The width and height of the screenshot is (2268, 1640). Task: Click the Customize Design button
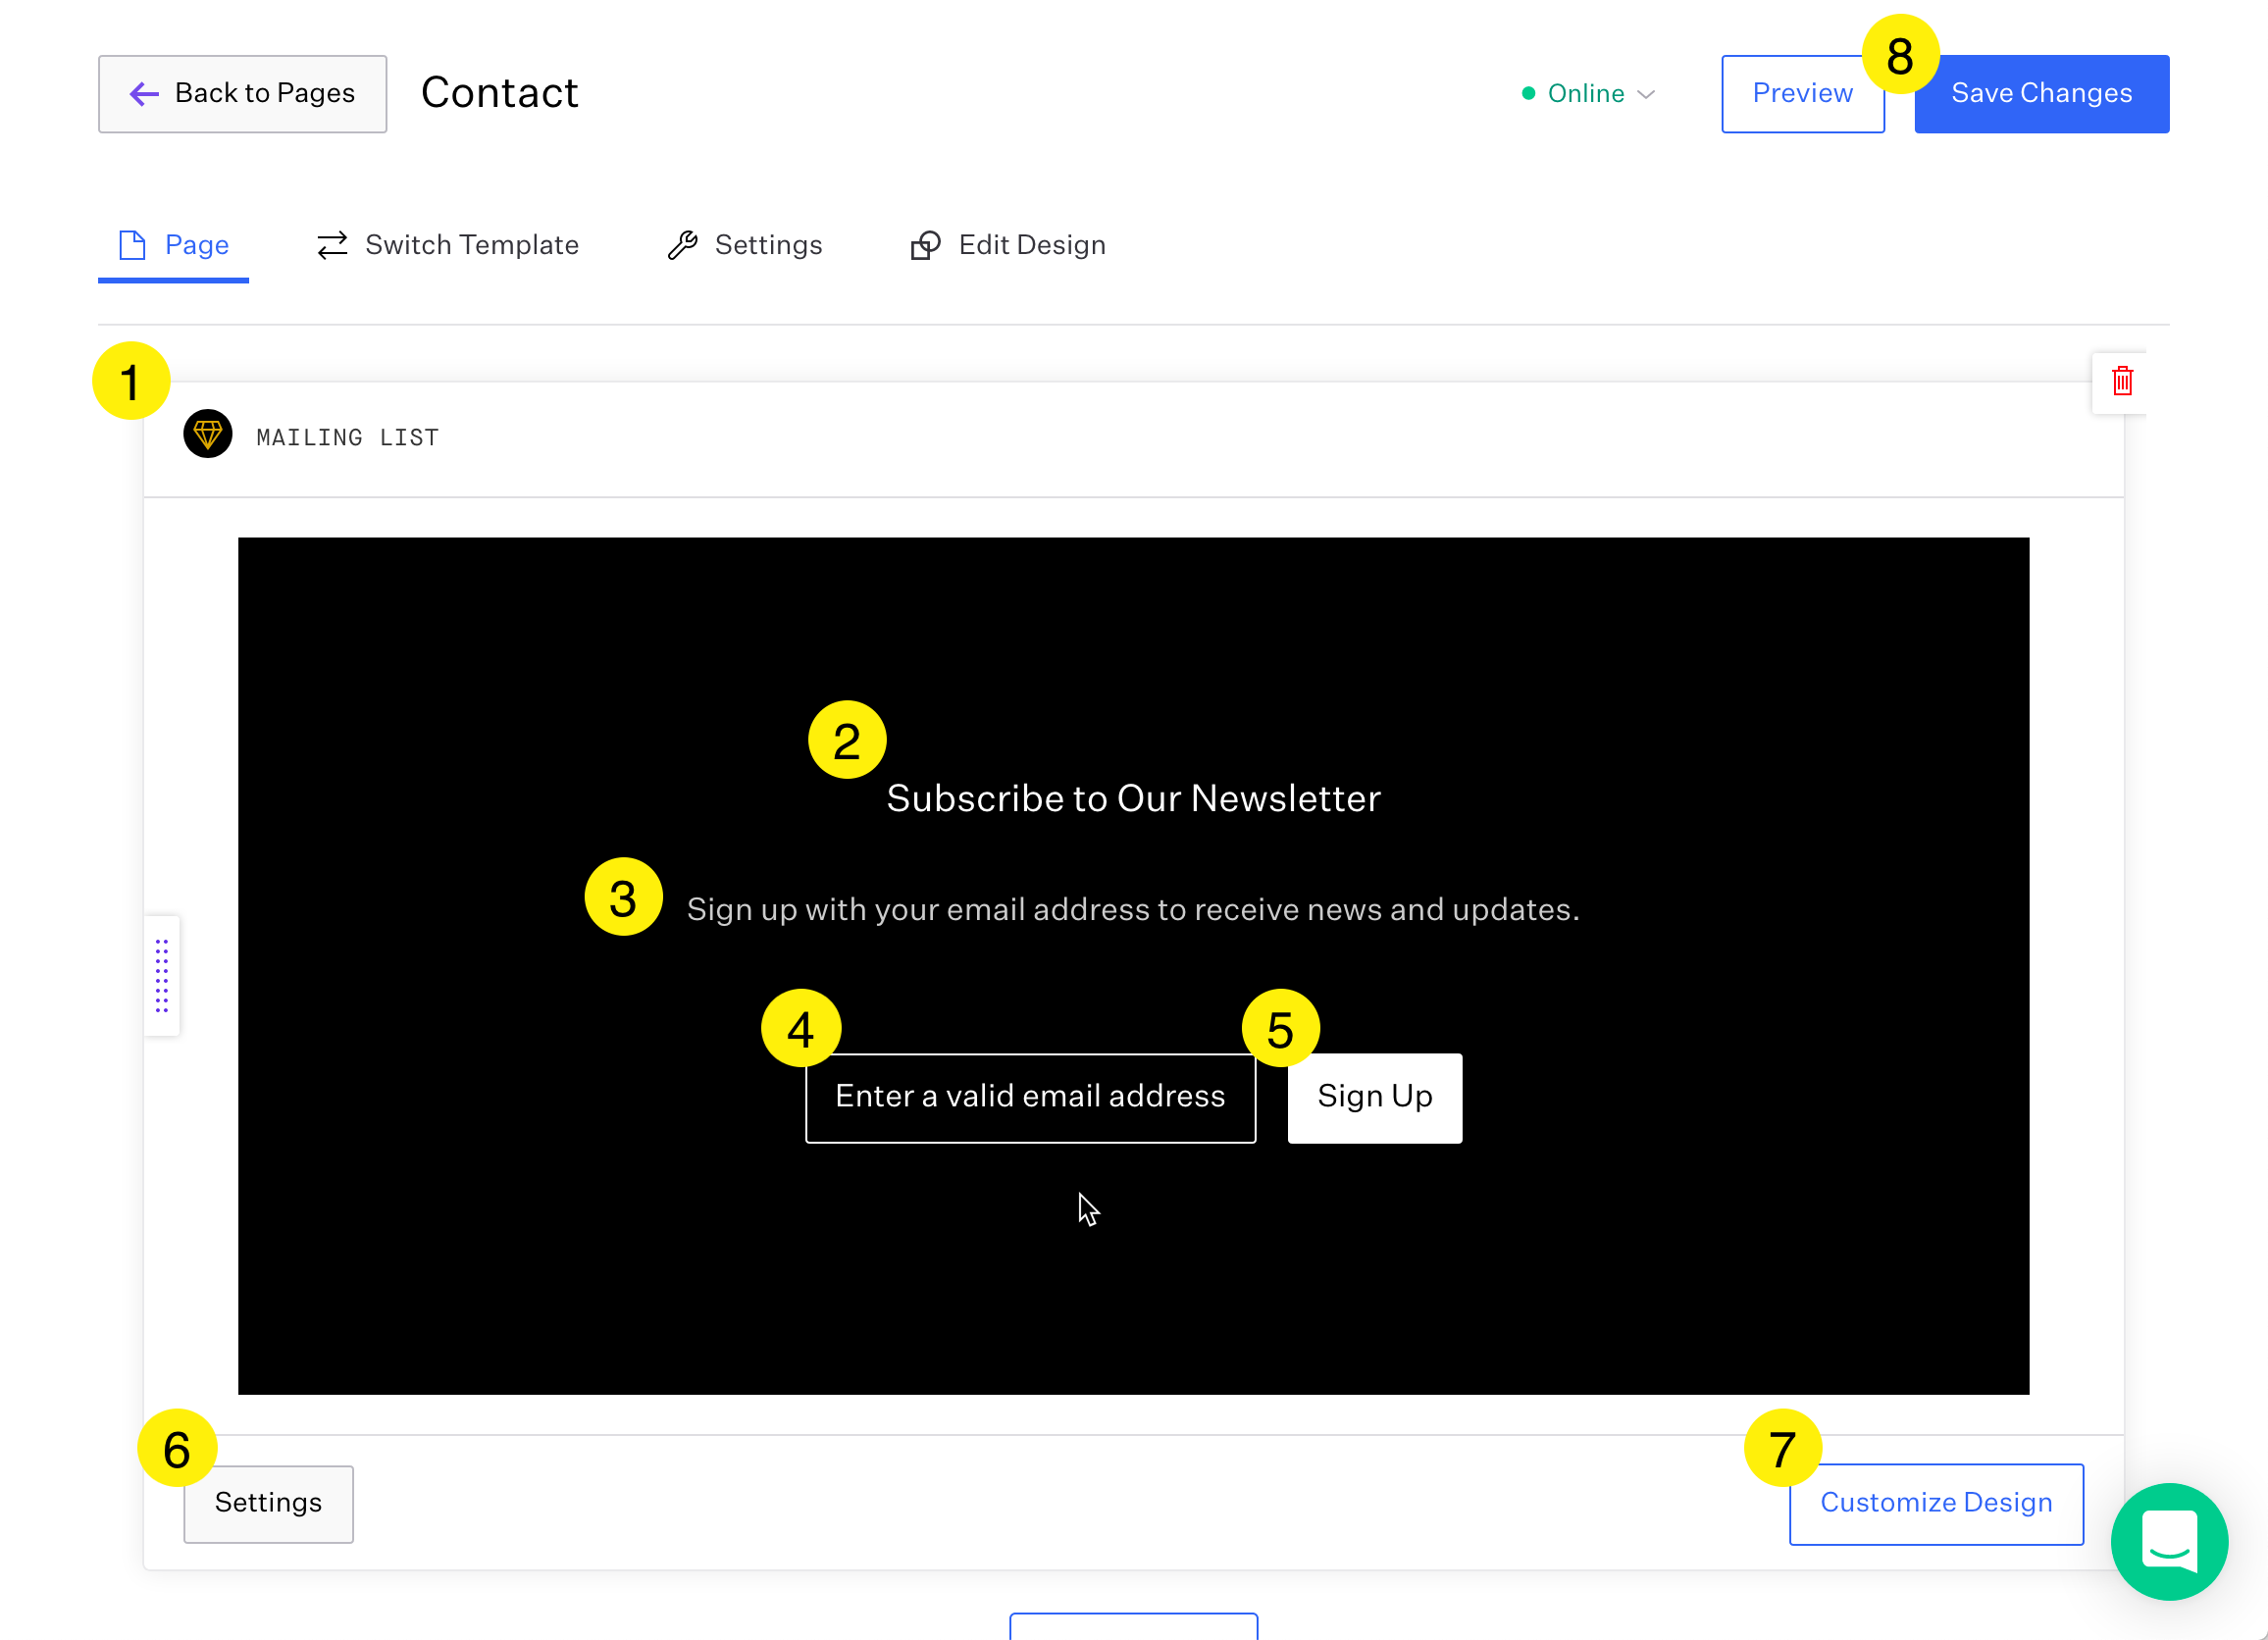tap(1936, 1503)
